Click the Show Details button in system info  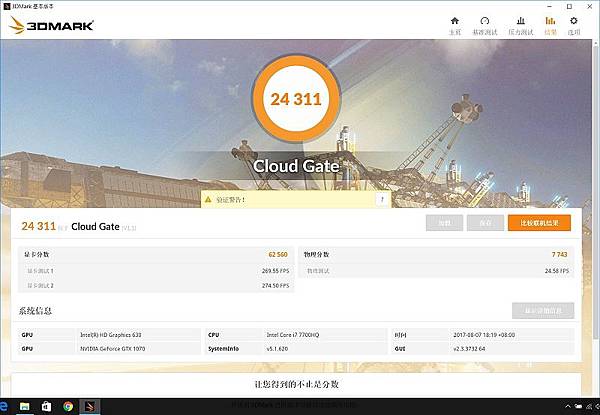(543, 311)
